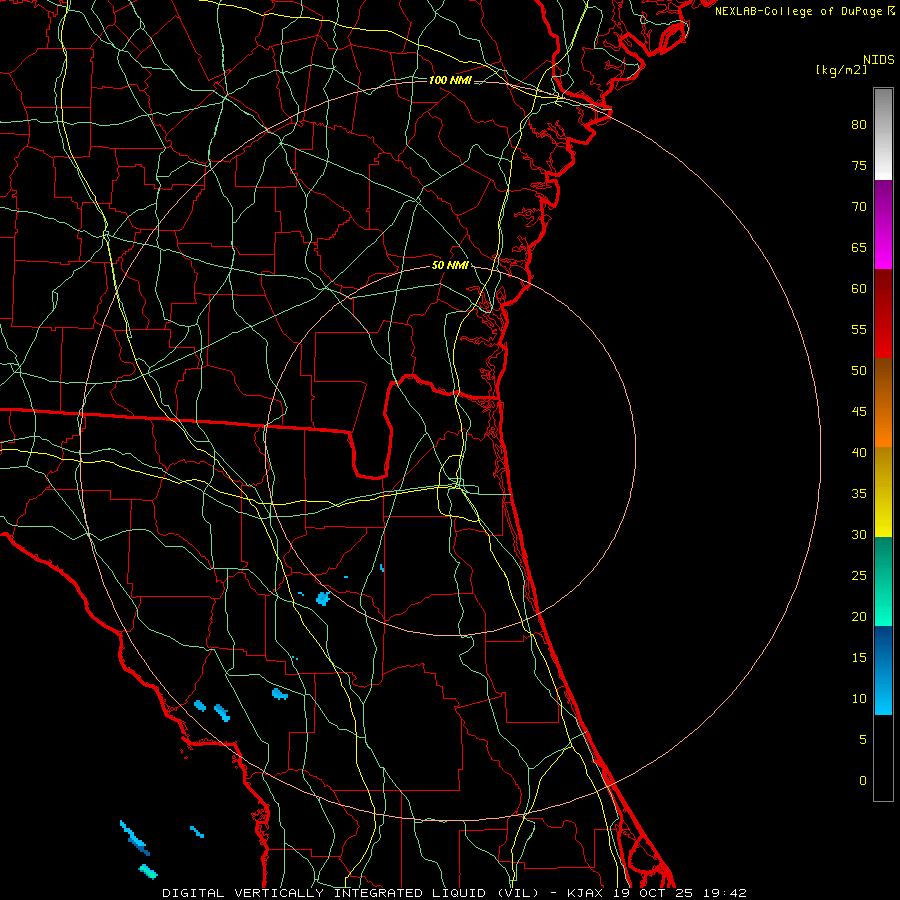Click the 35 value on the scale
This screenshot has width=900, height=900.
pyautogui.click(x=859, y=494)
